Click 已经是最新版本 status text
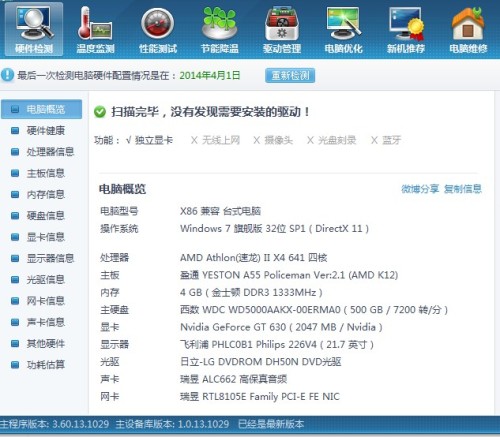 tap(271, 424)
